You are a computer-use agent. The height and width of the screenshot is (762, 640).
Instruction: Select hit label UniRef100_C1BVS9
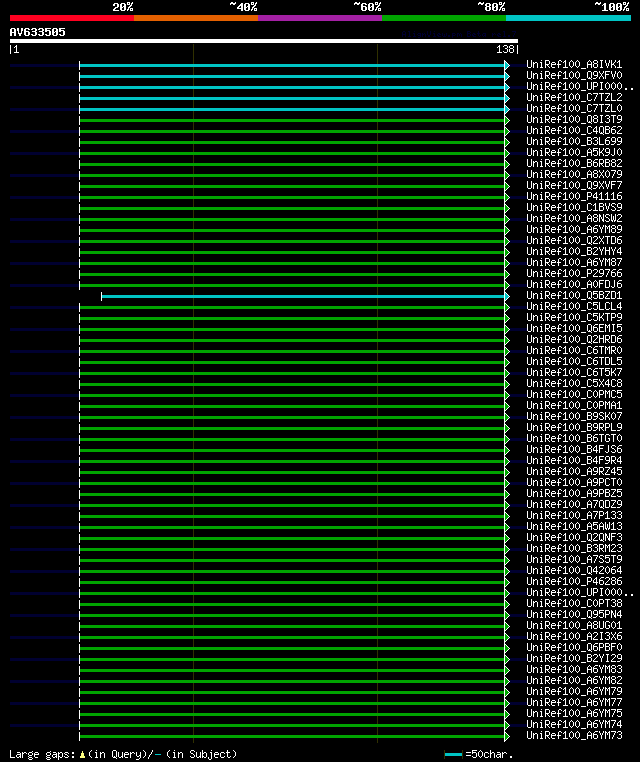574,207
